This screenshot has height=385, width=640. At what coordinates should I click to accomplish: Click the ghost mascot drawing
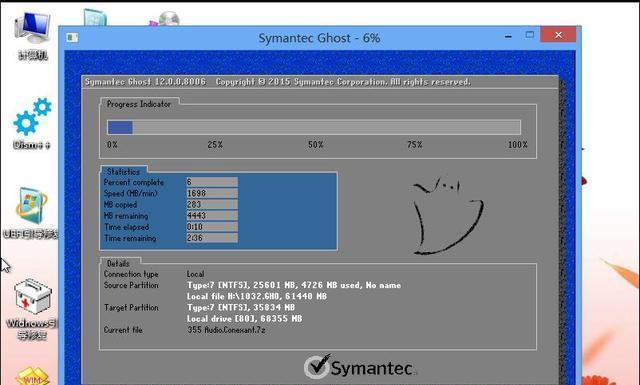pyautogui.click(x=448, y=216)
